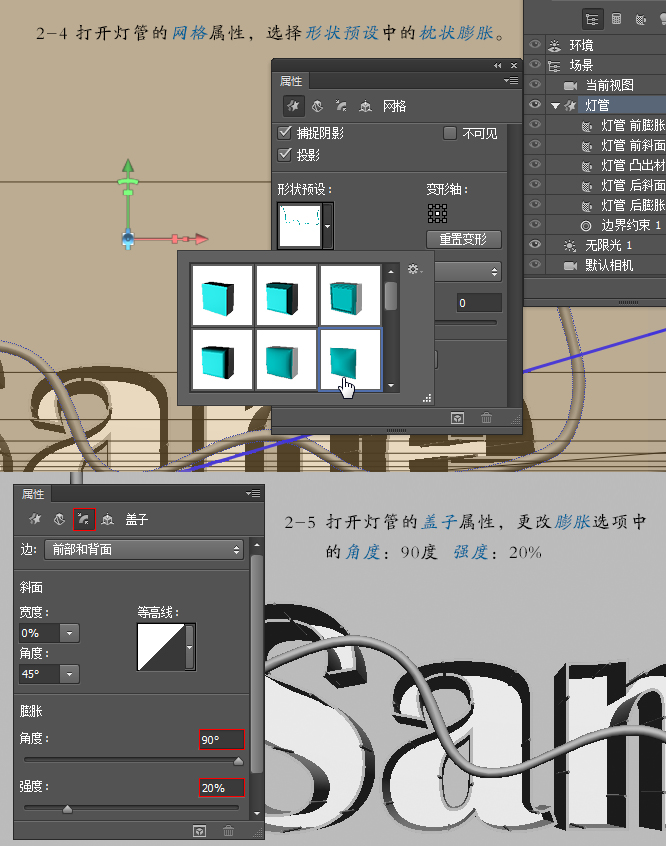This screenshot has height=846, width=666.
Task: Click the 重置变形 button
Action: [464, 239]
